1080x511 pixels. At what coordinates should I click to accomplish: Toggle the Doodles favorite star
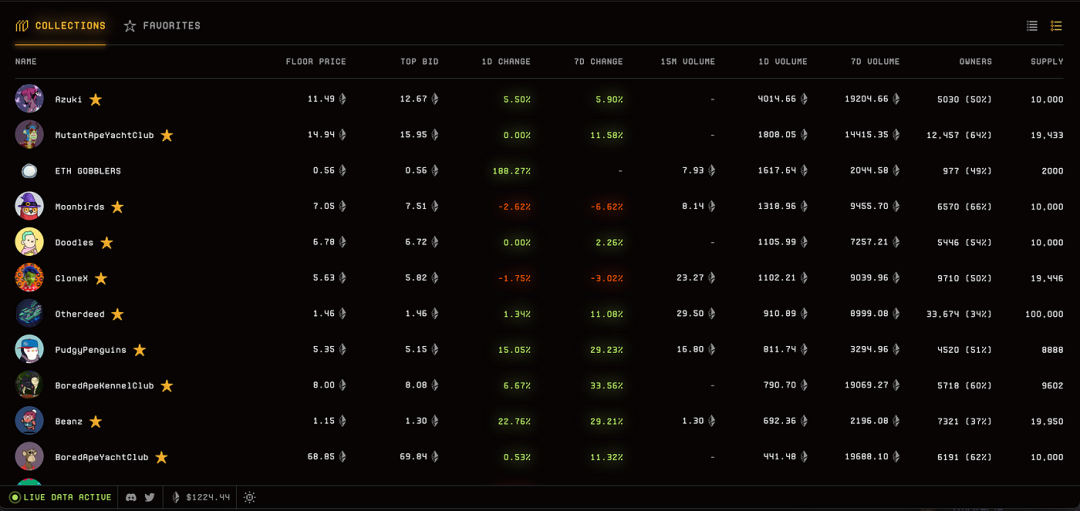(x=107, y=242)
